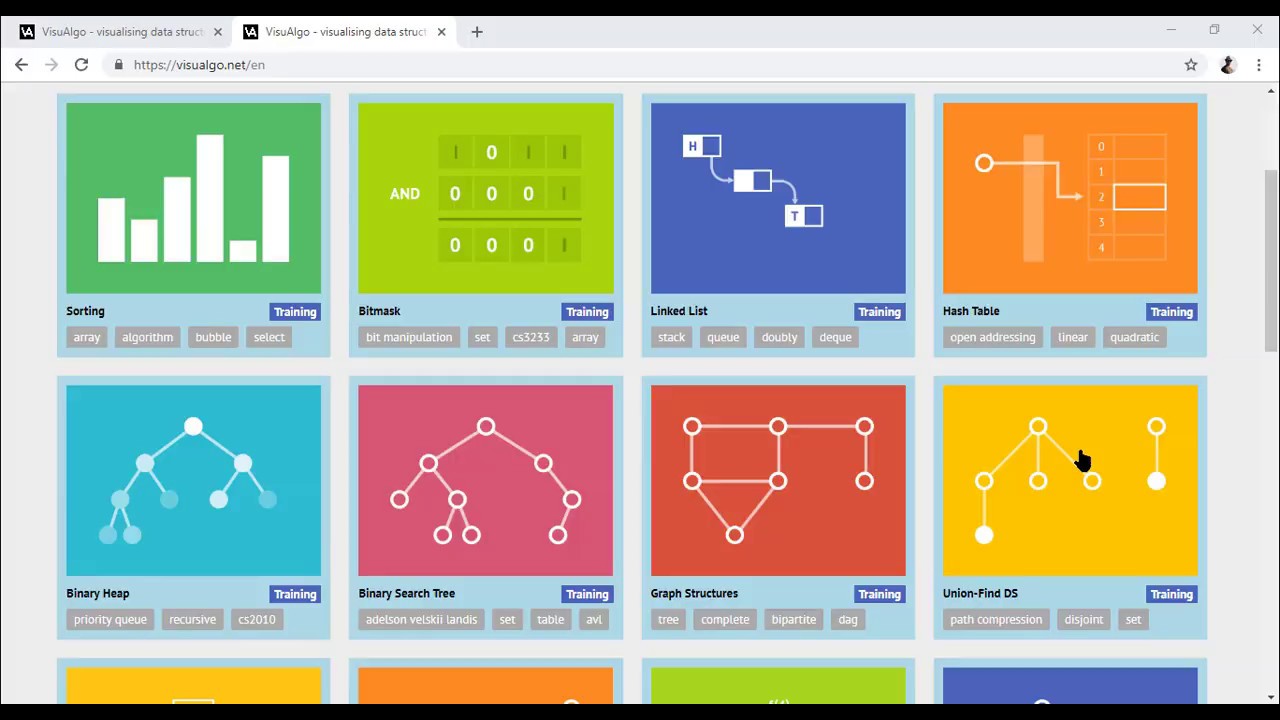Open the Chrome profile avatar
The height and width of the screenshot is (720, 1280).
1228,65
